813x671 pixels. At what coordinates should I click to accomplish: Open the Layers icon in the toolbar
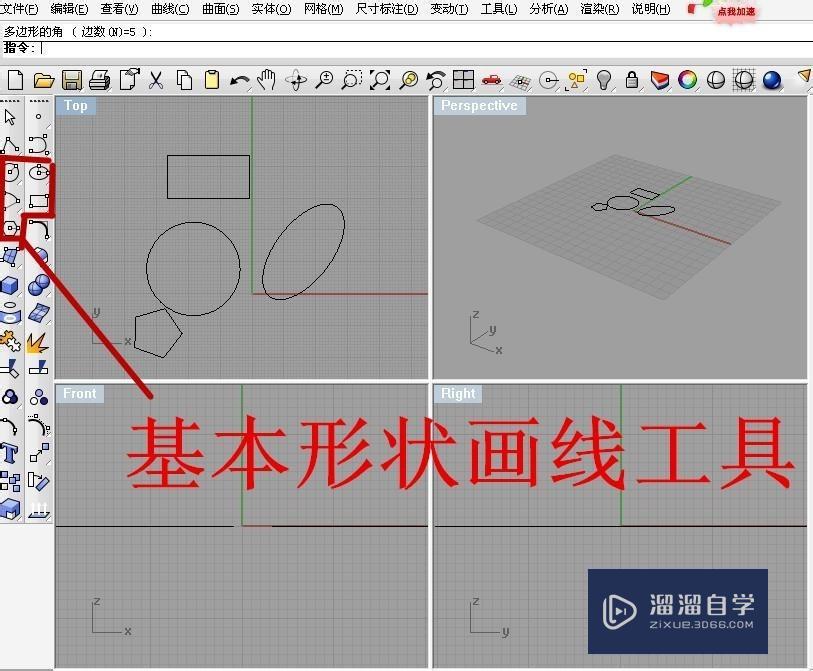[660, 80]
